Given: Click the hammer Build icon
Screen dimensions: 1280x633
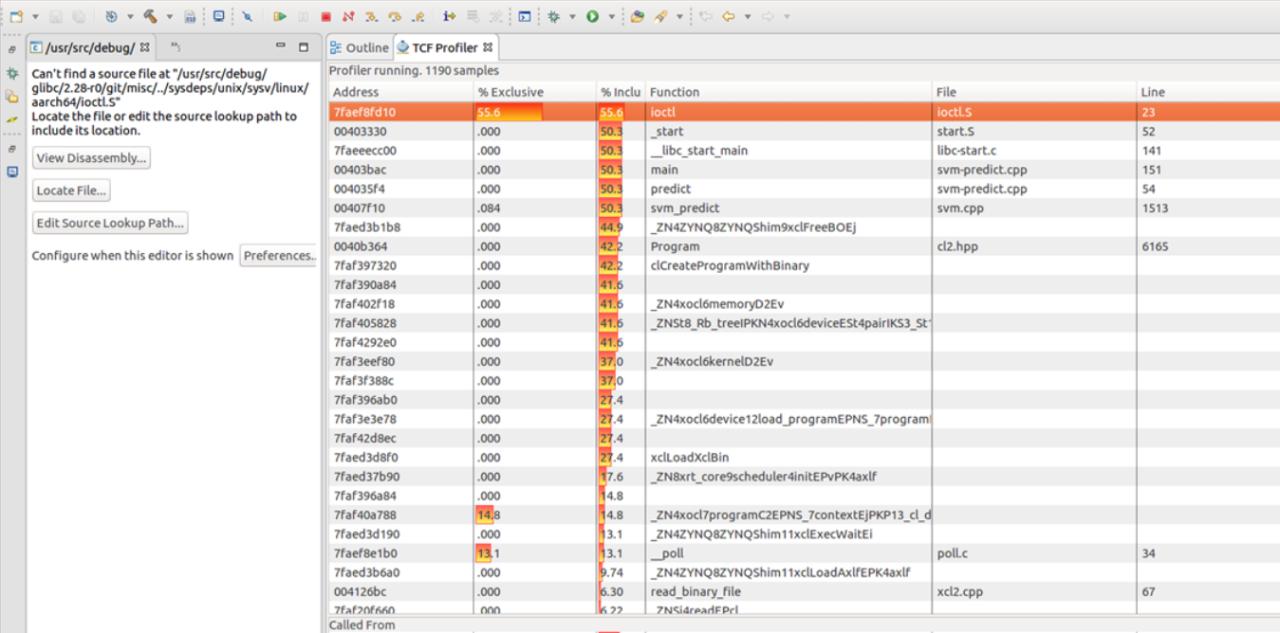Looking at the screenshot, I should pos(150,17).
